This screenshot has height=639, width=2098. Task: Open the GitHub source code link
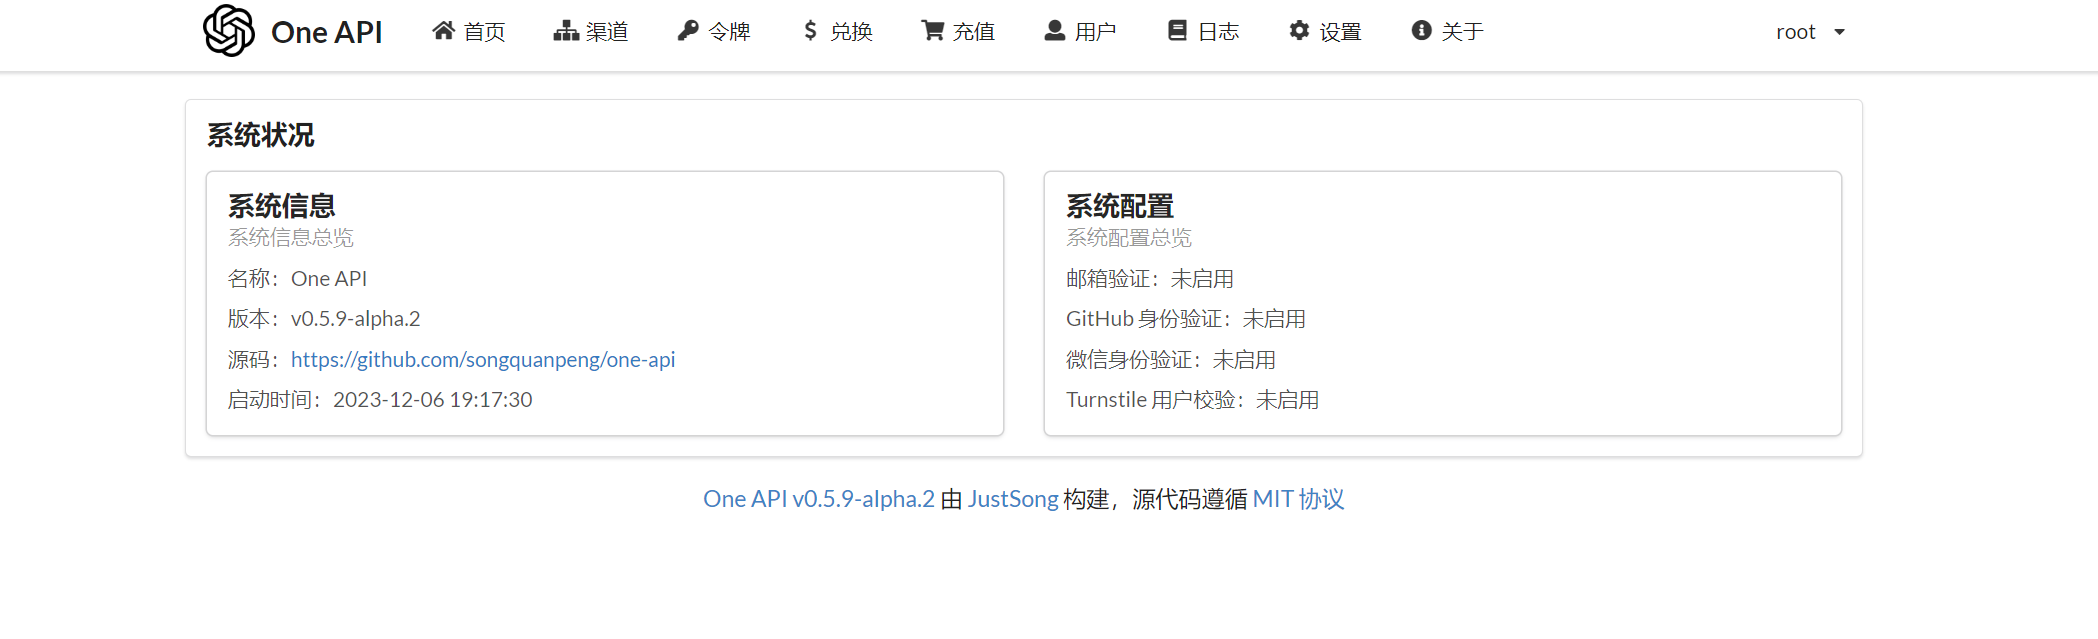[x=483, y=359]
